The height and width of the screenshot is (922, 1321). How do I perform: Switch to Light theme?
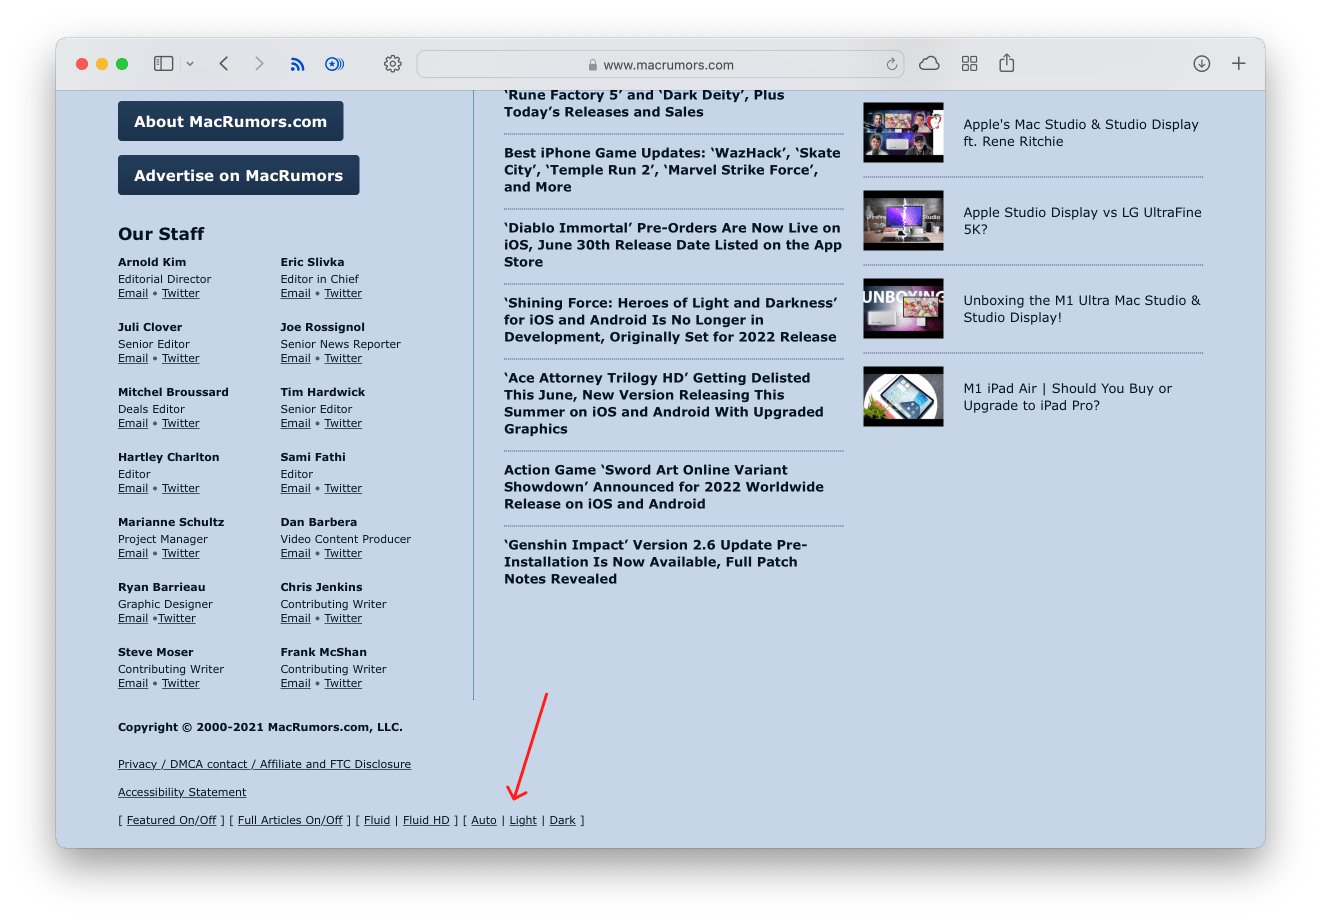click(x=523, y=820)
